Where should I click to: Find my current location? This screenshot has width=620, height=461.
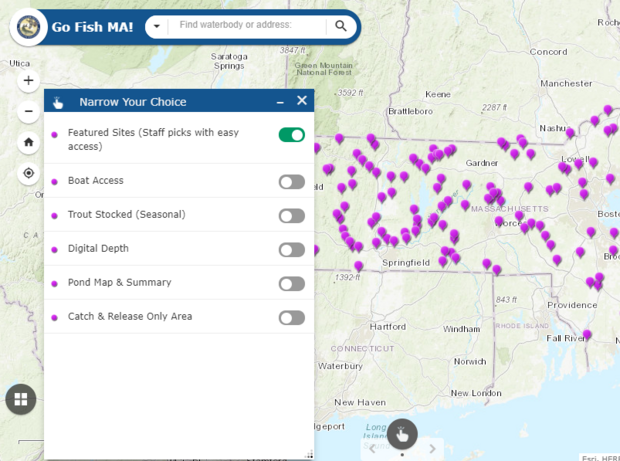tap(28, 173)
